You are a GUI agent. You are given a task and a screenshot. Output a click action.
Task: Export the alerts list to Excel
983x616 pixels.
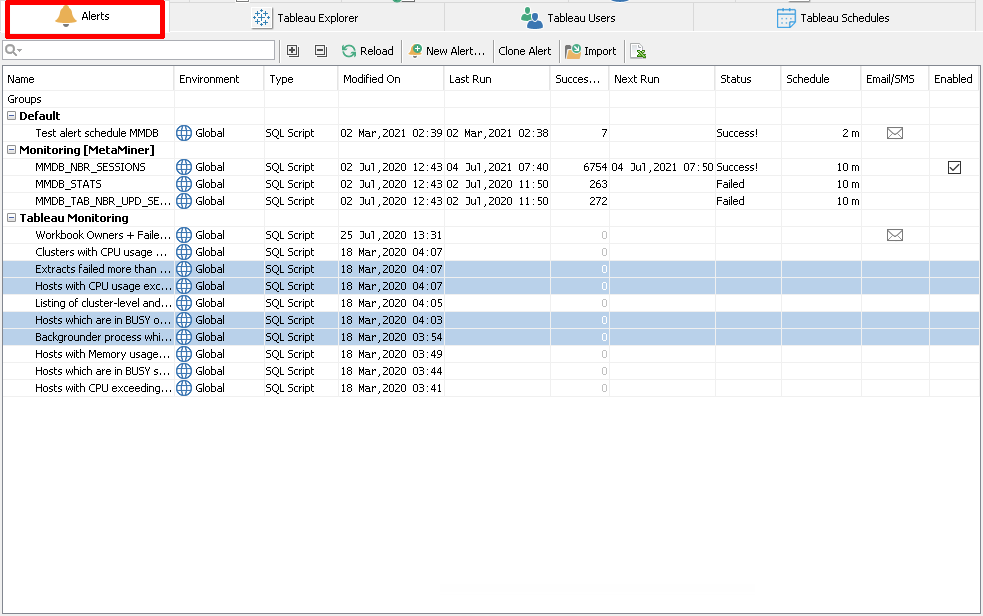tap(638, 51)
